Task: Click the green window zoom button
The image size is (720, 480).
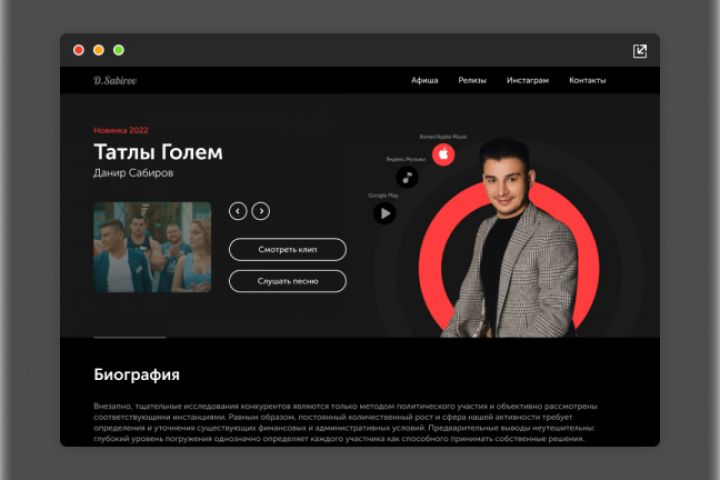Action: click(x=118, y=50)
